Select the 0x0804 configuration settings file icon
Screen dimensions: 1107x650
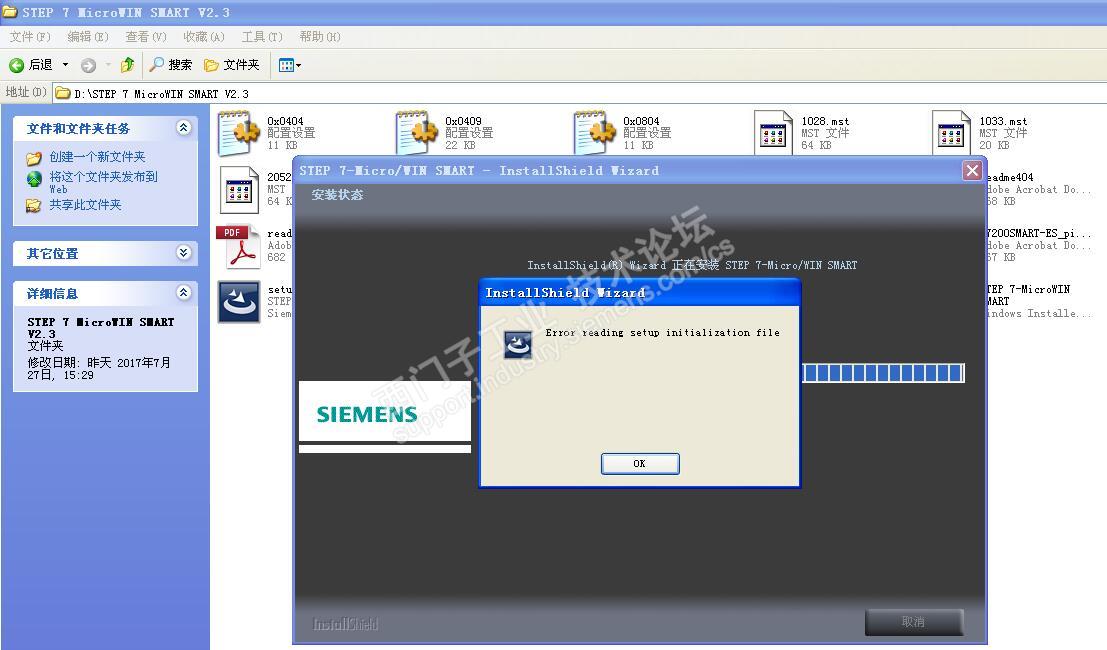tap(594, 133)
